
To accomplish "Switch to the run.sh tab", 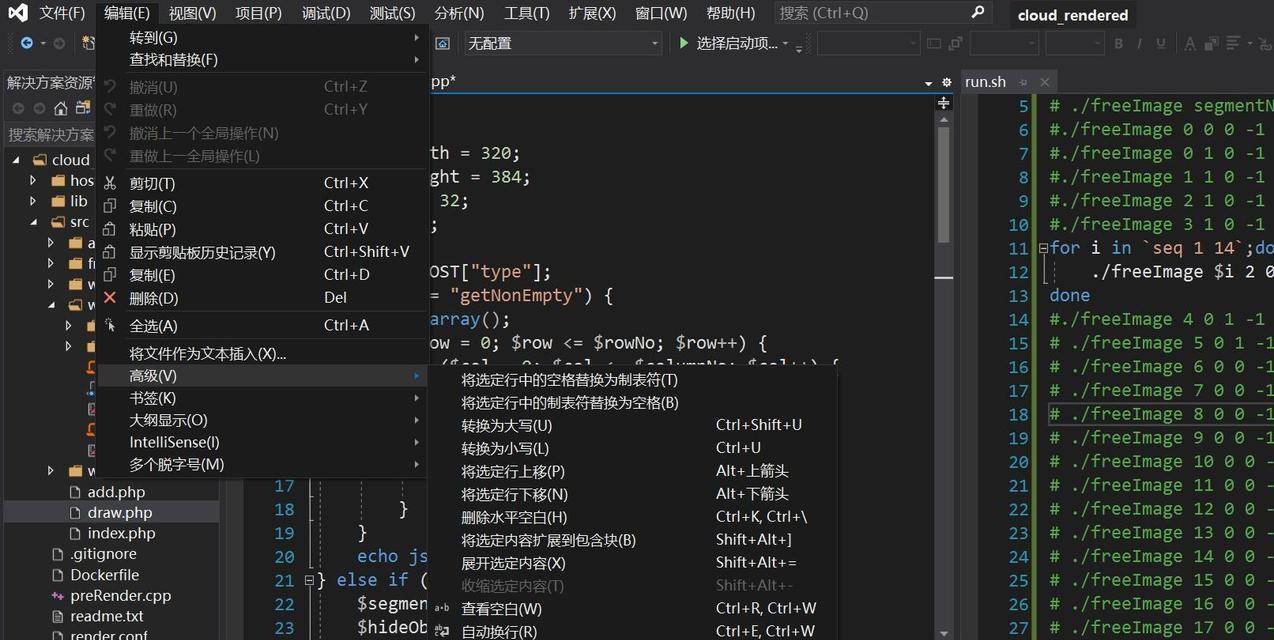I will [986, 82].
